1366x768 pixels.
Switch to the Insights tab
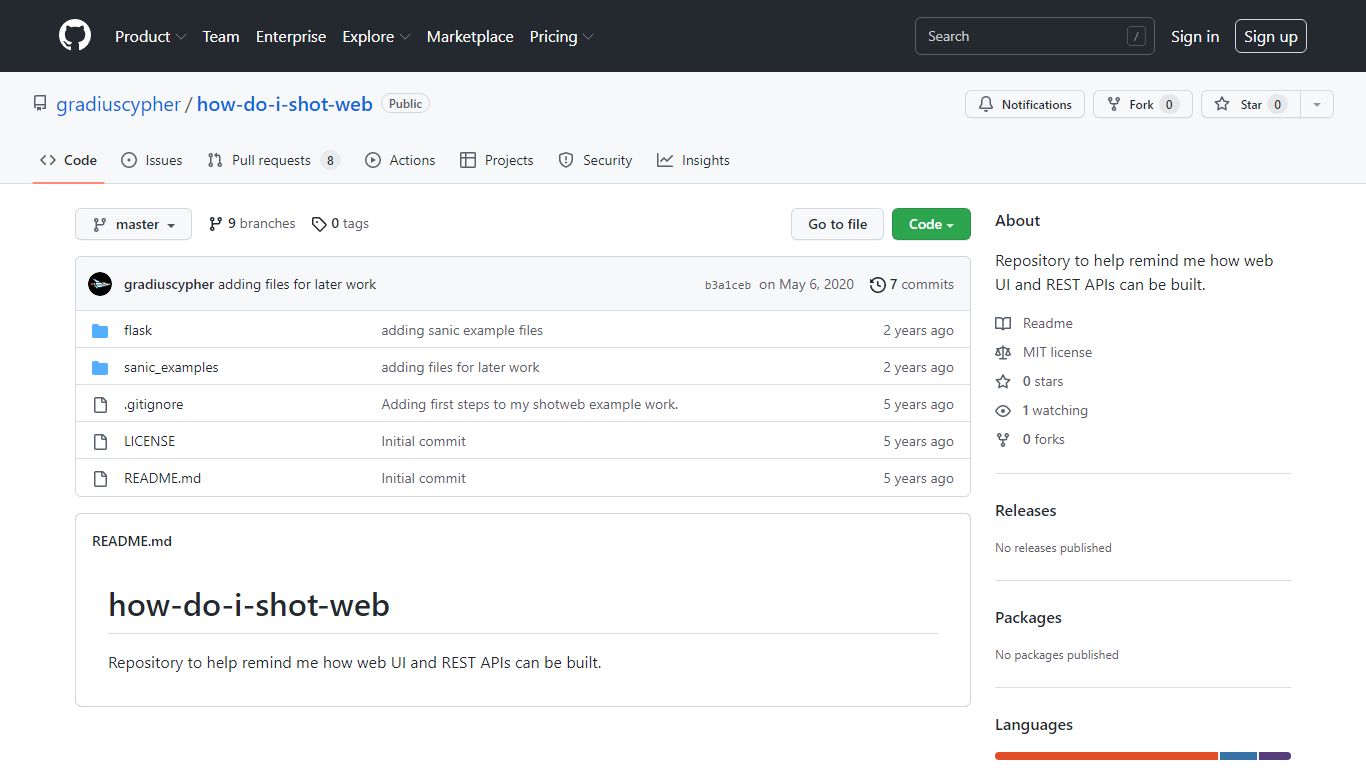pyautogui.click(x=693, y=160)
